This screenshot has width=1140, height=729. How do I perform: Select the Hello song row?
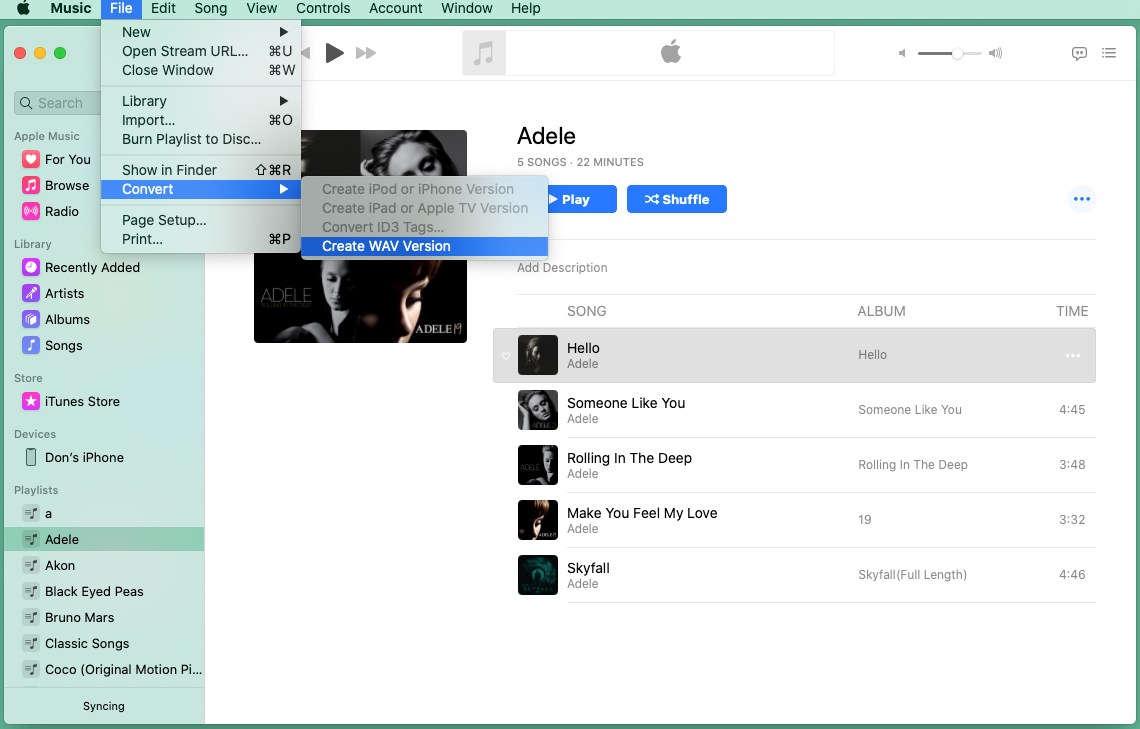(x=794, y=355)
